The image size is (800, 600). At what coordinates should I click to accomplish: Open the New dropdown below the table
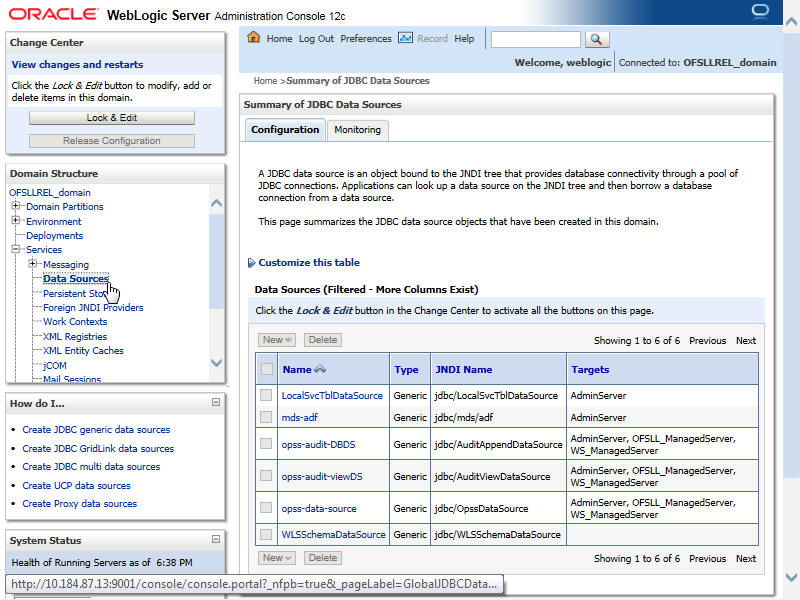(x=277, y=558)
